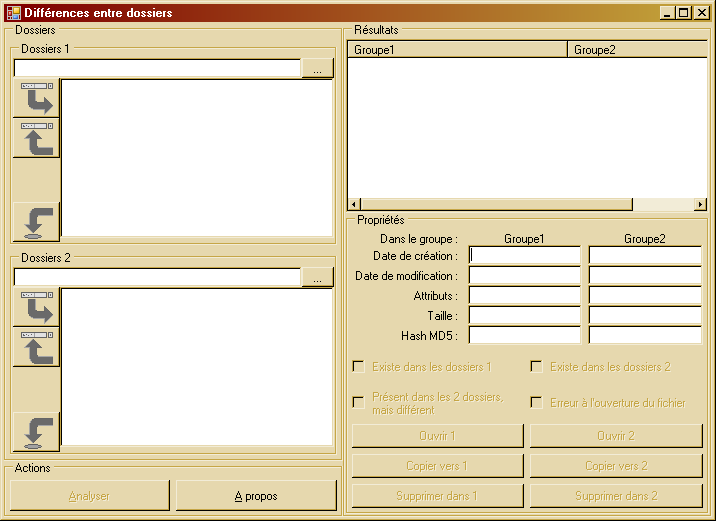The height and width of the screenshot is (521, 716).
Task: Click the add-path arrow button in Dossiers 2
Action: [36, 307]
